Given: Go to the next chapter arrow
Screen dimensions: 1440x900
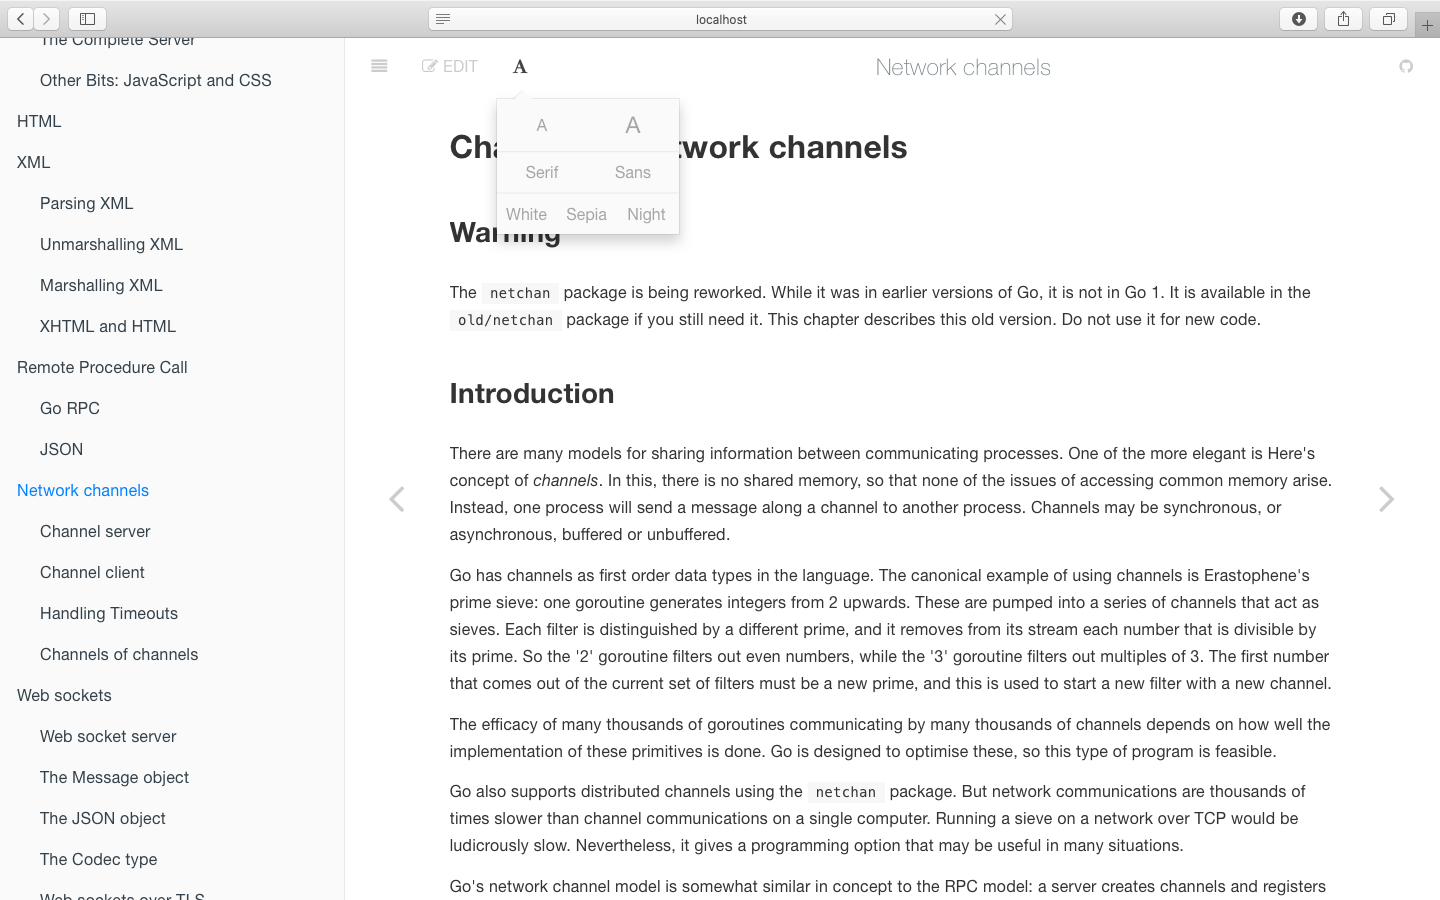Looking at the screenshot, I should 1386,499.
